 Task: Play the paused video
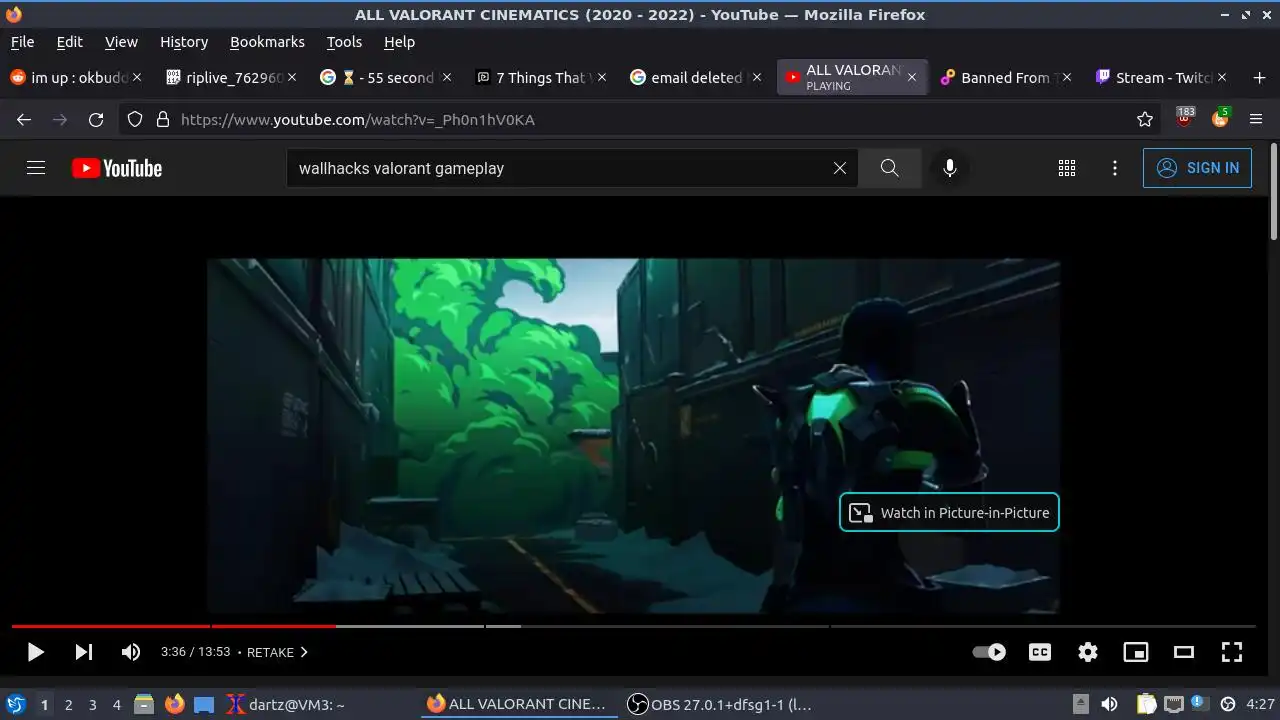pos(35,652)
